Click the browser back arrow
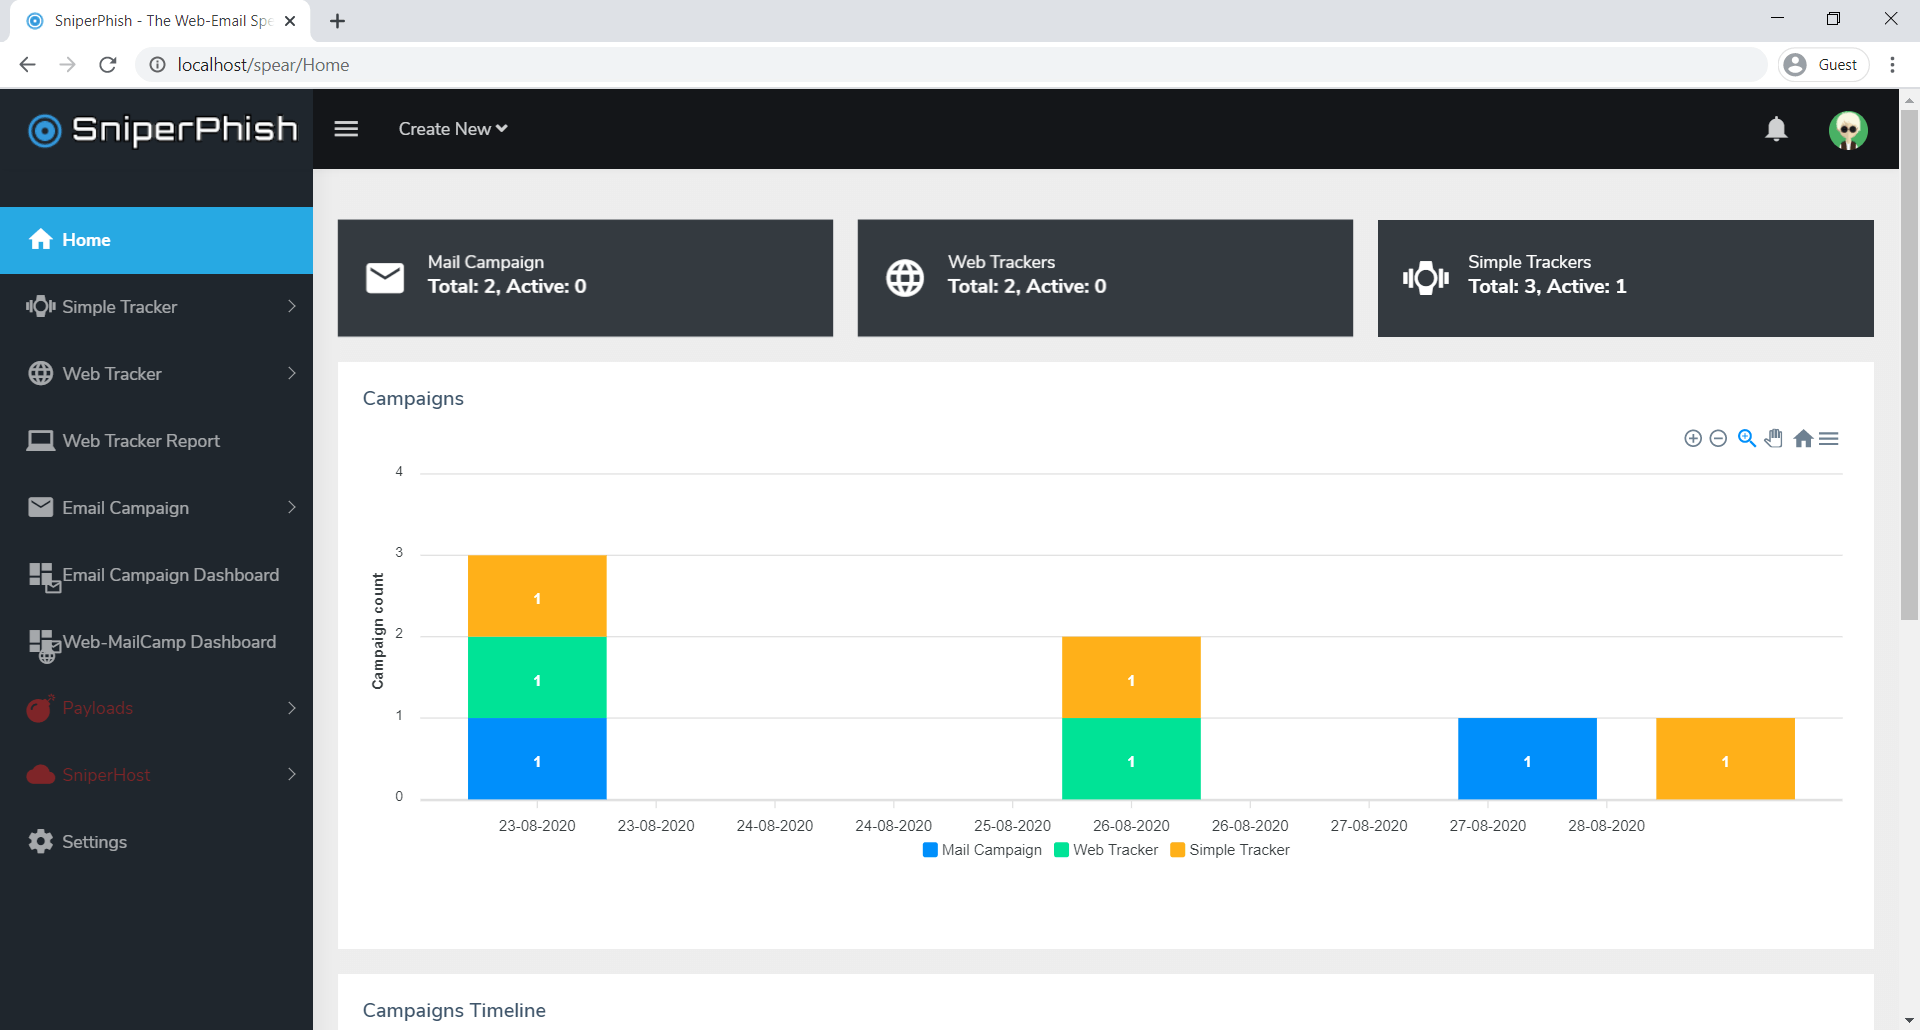 coord(27,64)
